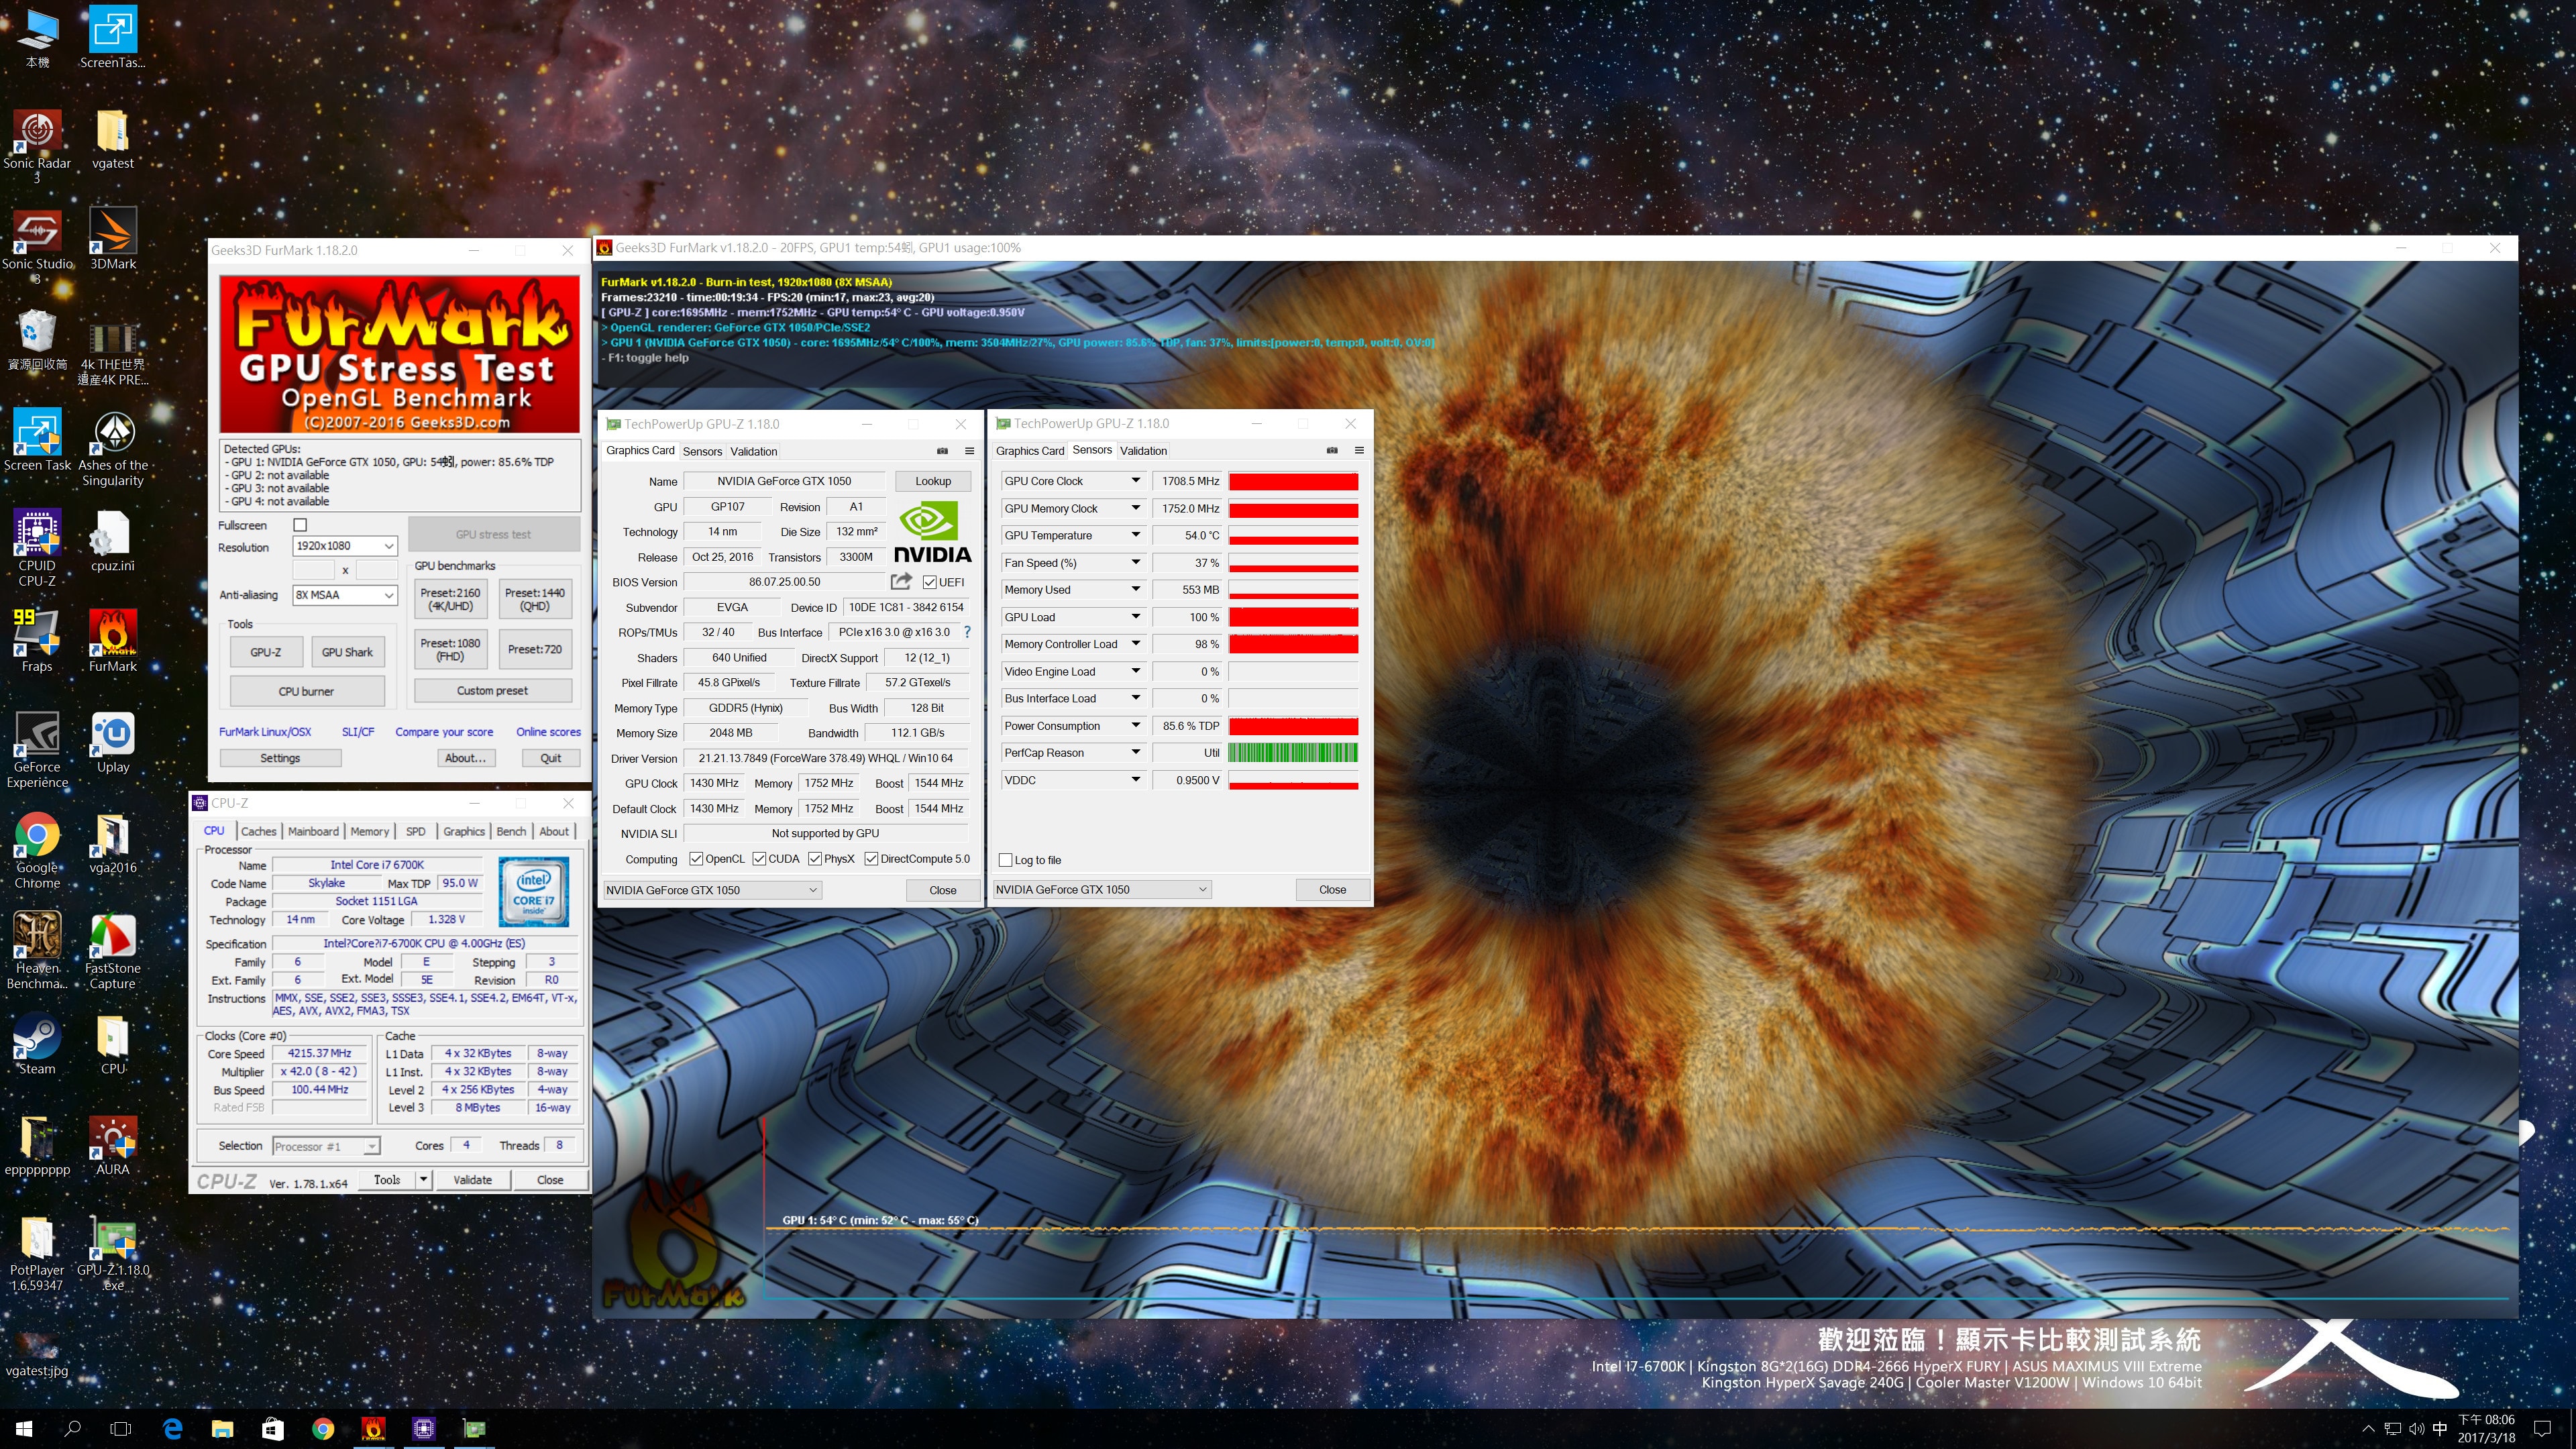Toggle the OpenCL checkbox
2576x1449 pixels.
coord(696,858)
